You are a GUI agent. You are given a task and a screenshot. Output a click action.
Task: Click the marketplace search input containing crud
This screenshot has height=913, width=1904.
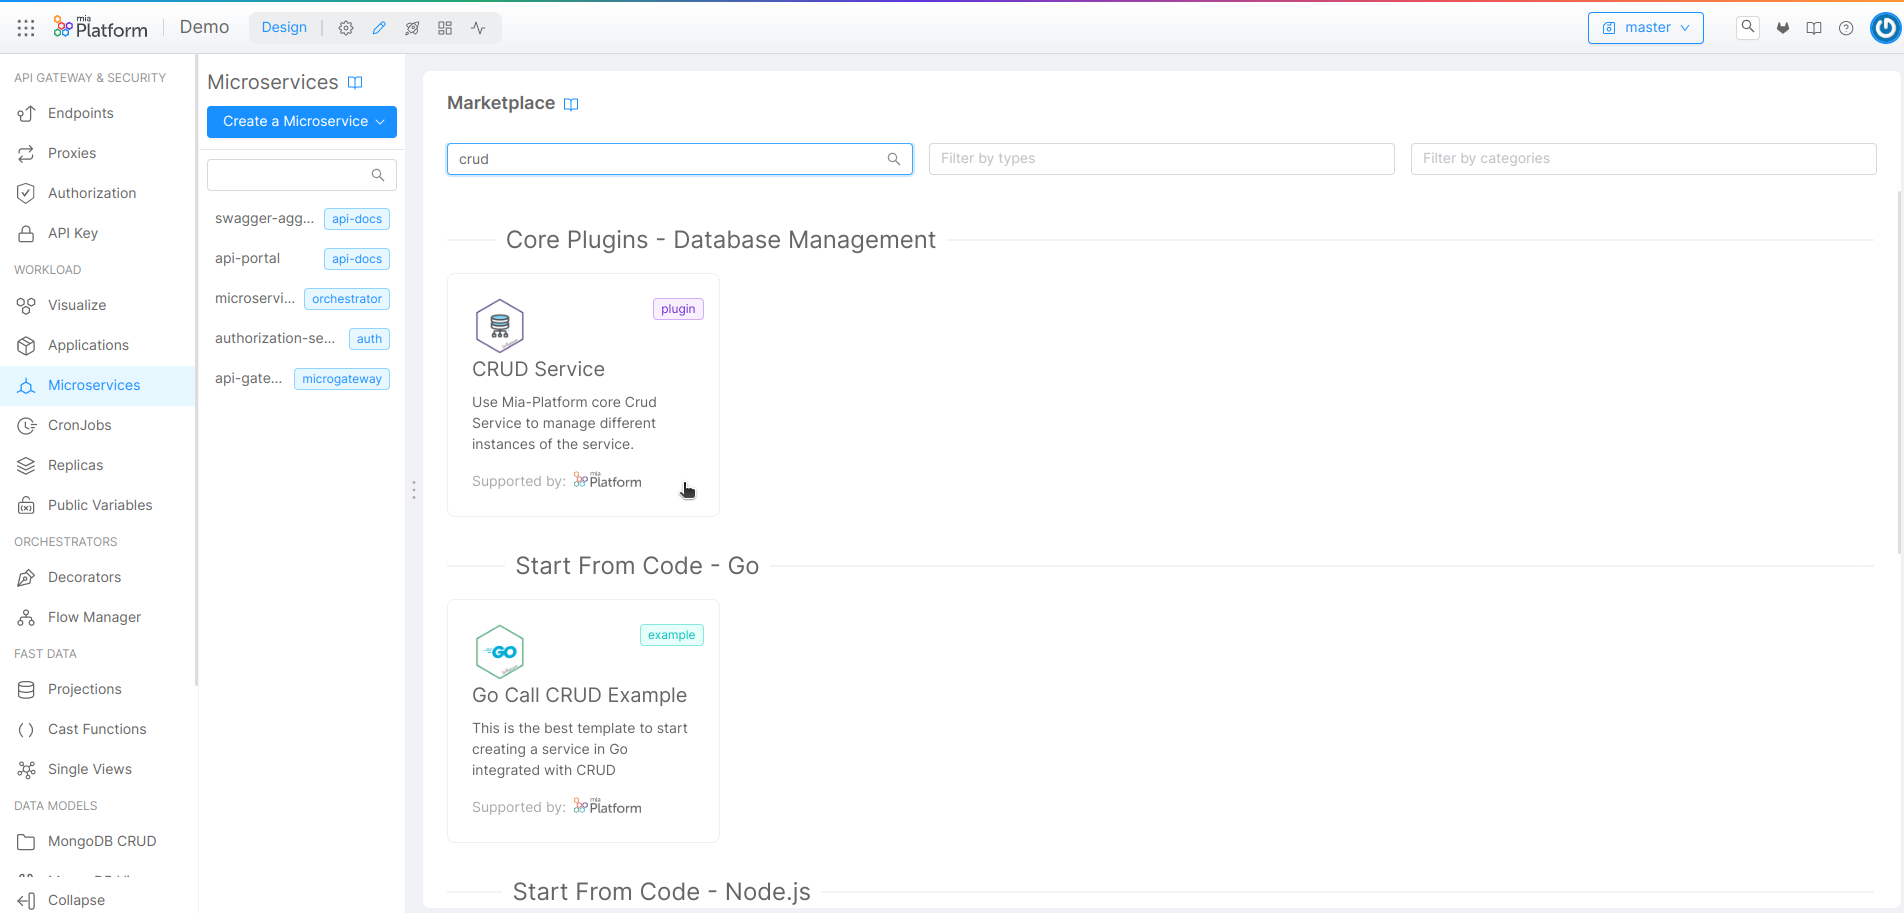tap(679, 158)
